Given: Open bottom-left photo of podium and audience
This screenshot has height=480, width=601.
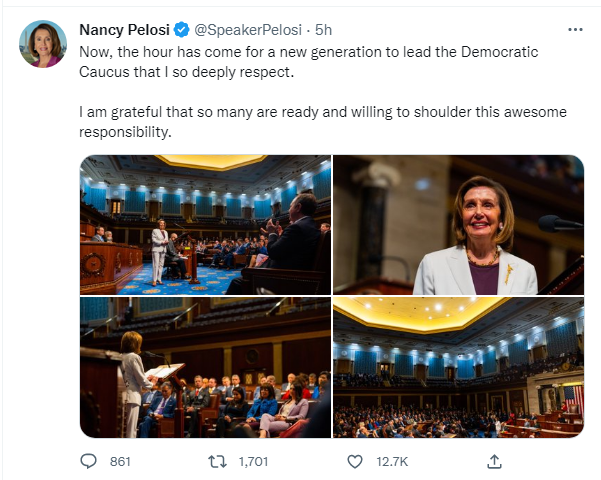Looking at the screenshot, I should click(x=205, y=367).
